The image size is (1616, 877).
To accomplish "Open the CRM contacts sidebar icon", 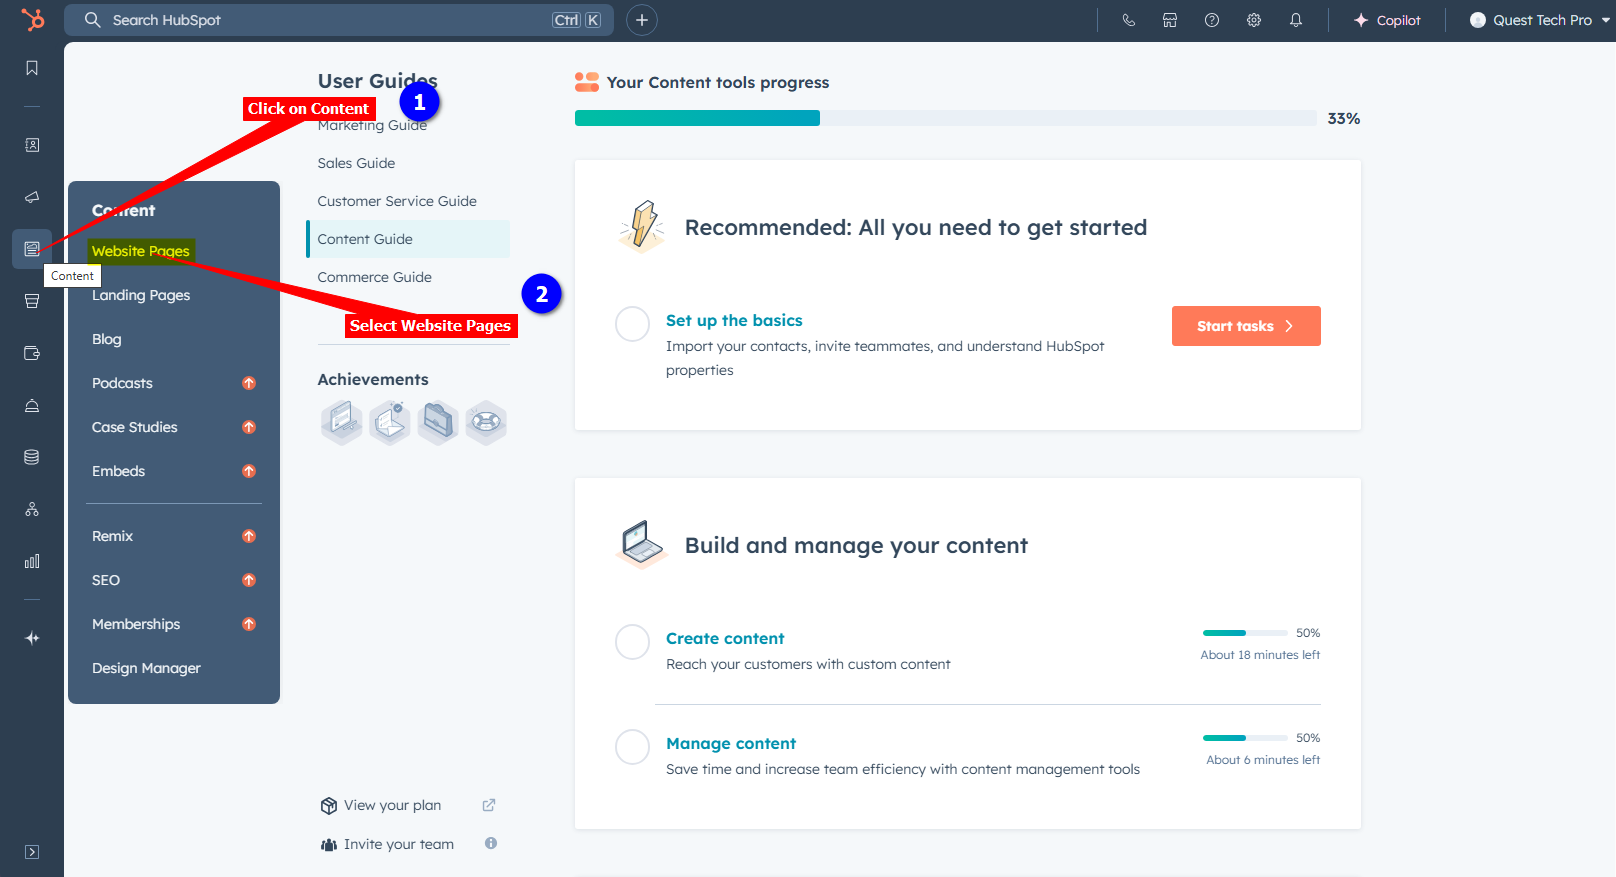I will (x=32, y=145).
